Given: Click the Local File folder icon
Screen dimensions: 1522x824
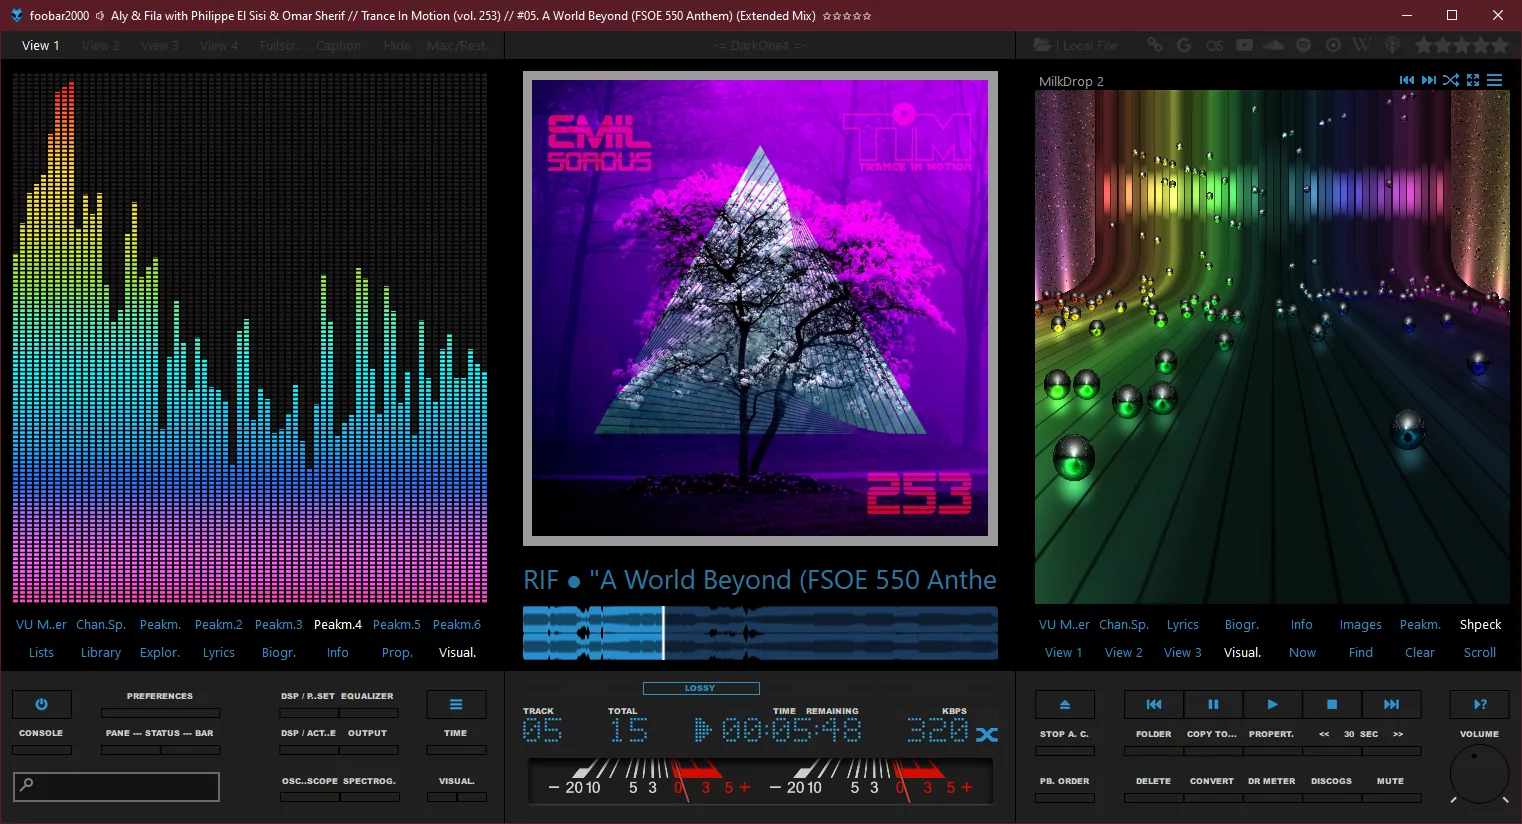Looking at the screenshot, I should [1042, 45].
